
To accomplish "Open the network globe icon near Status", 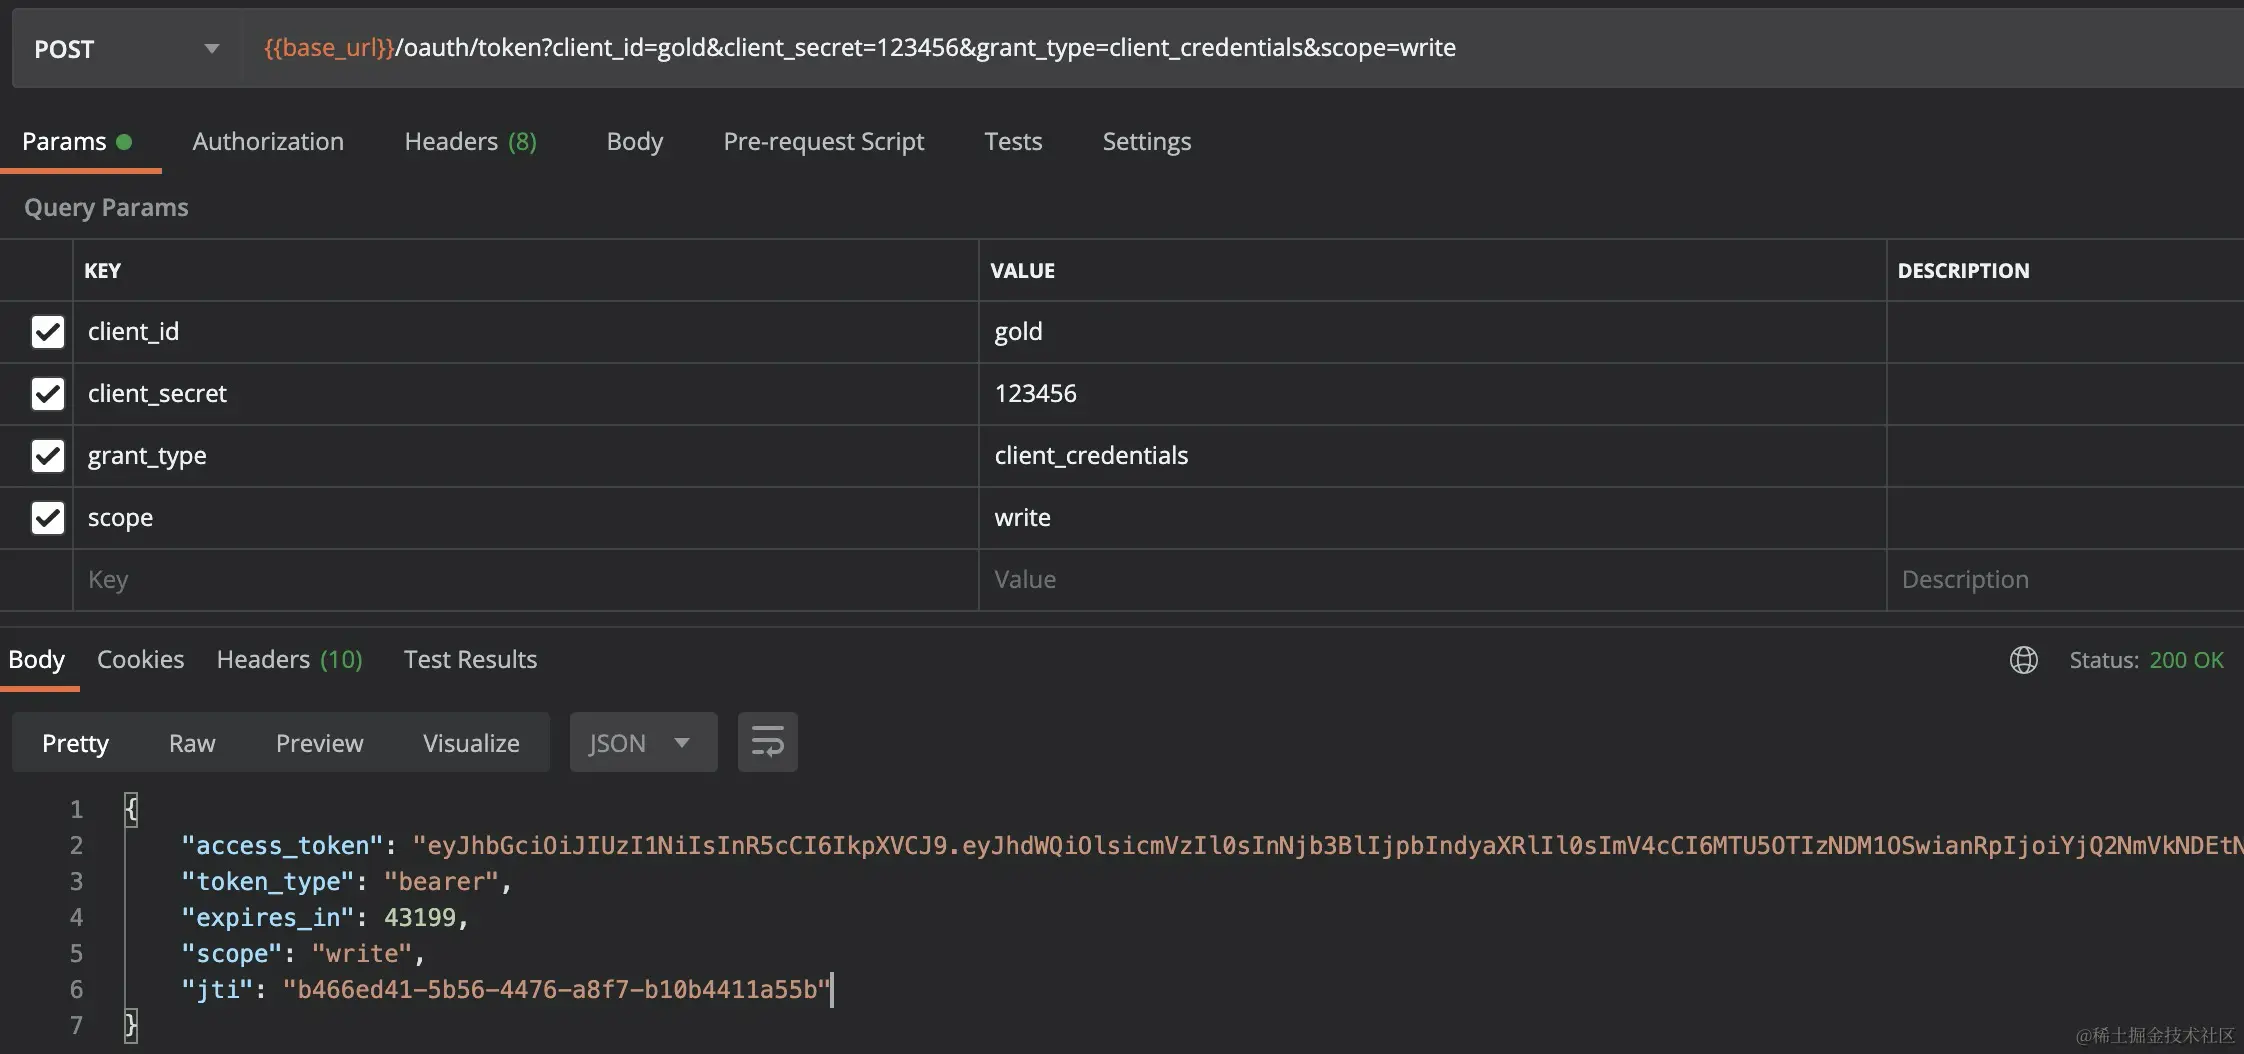I will tap(2024, 660).
